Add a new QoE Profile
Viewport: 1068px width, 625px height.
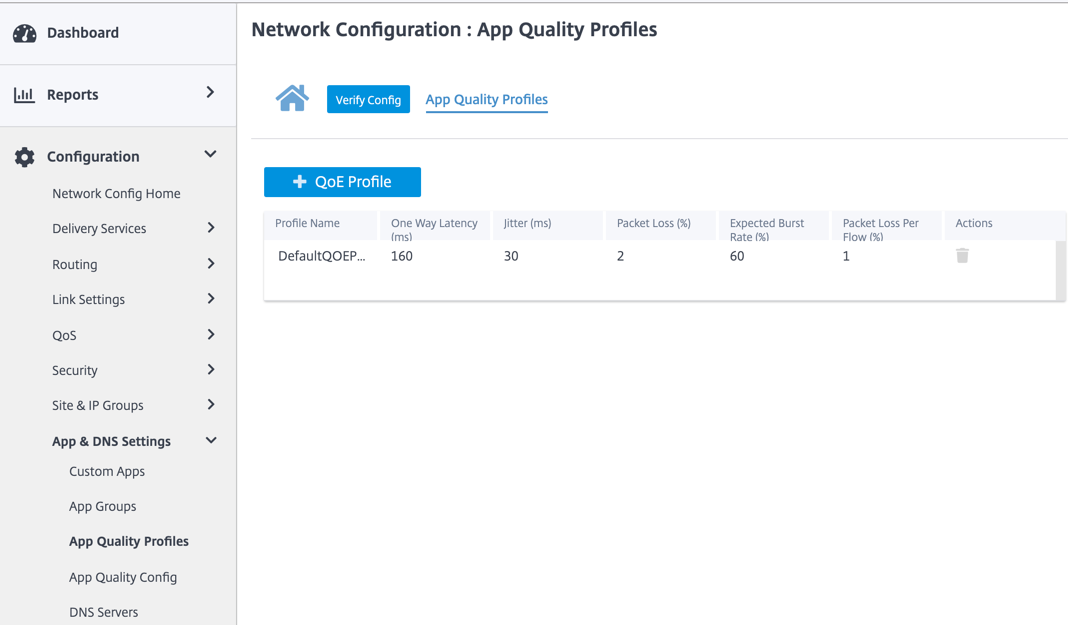[x=343, y=182]
